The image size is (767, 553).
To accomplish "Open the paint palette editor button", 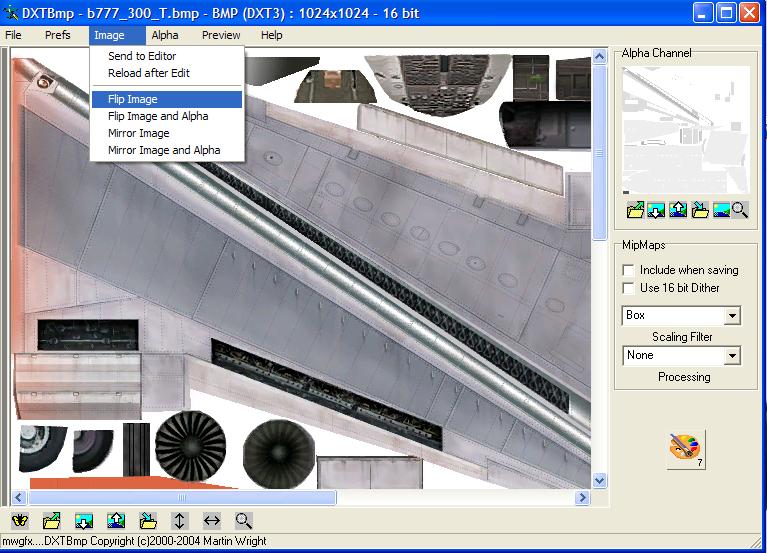I will point(686,450).
